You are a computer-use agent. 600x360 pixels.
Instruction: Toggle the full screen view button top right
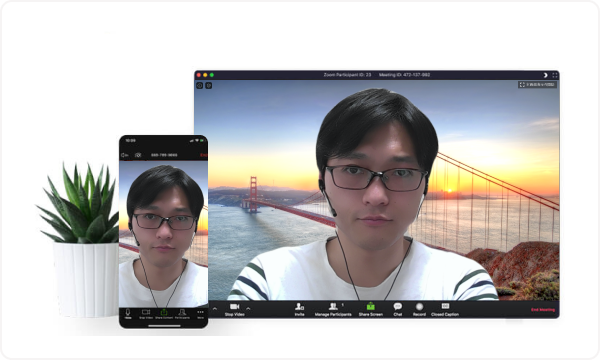[x=537, y=85]
